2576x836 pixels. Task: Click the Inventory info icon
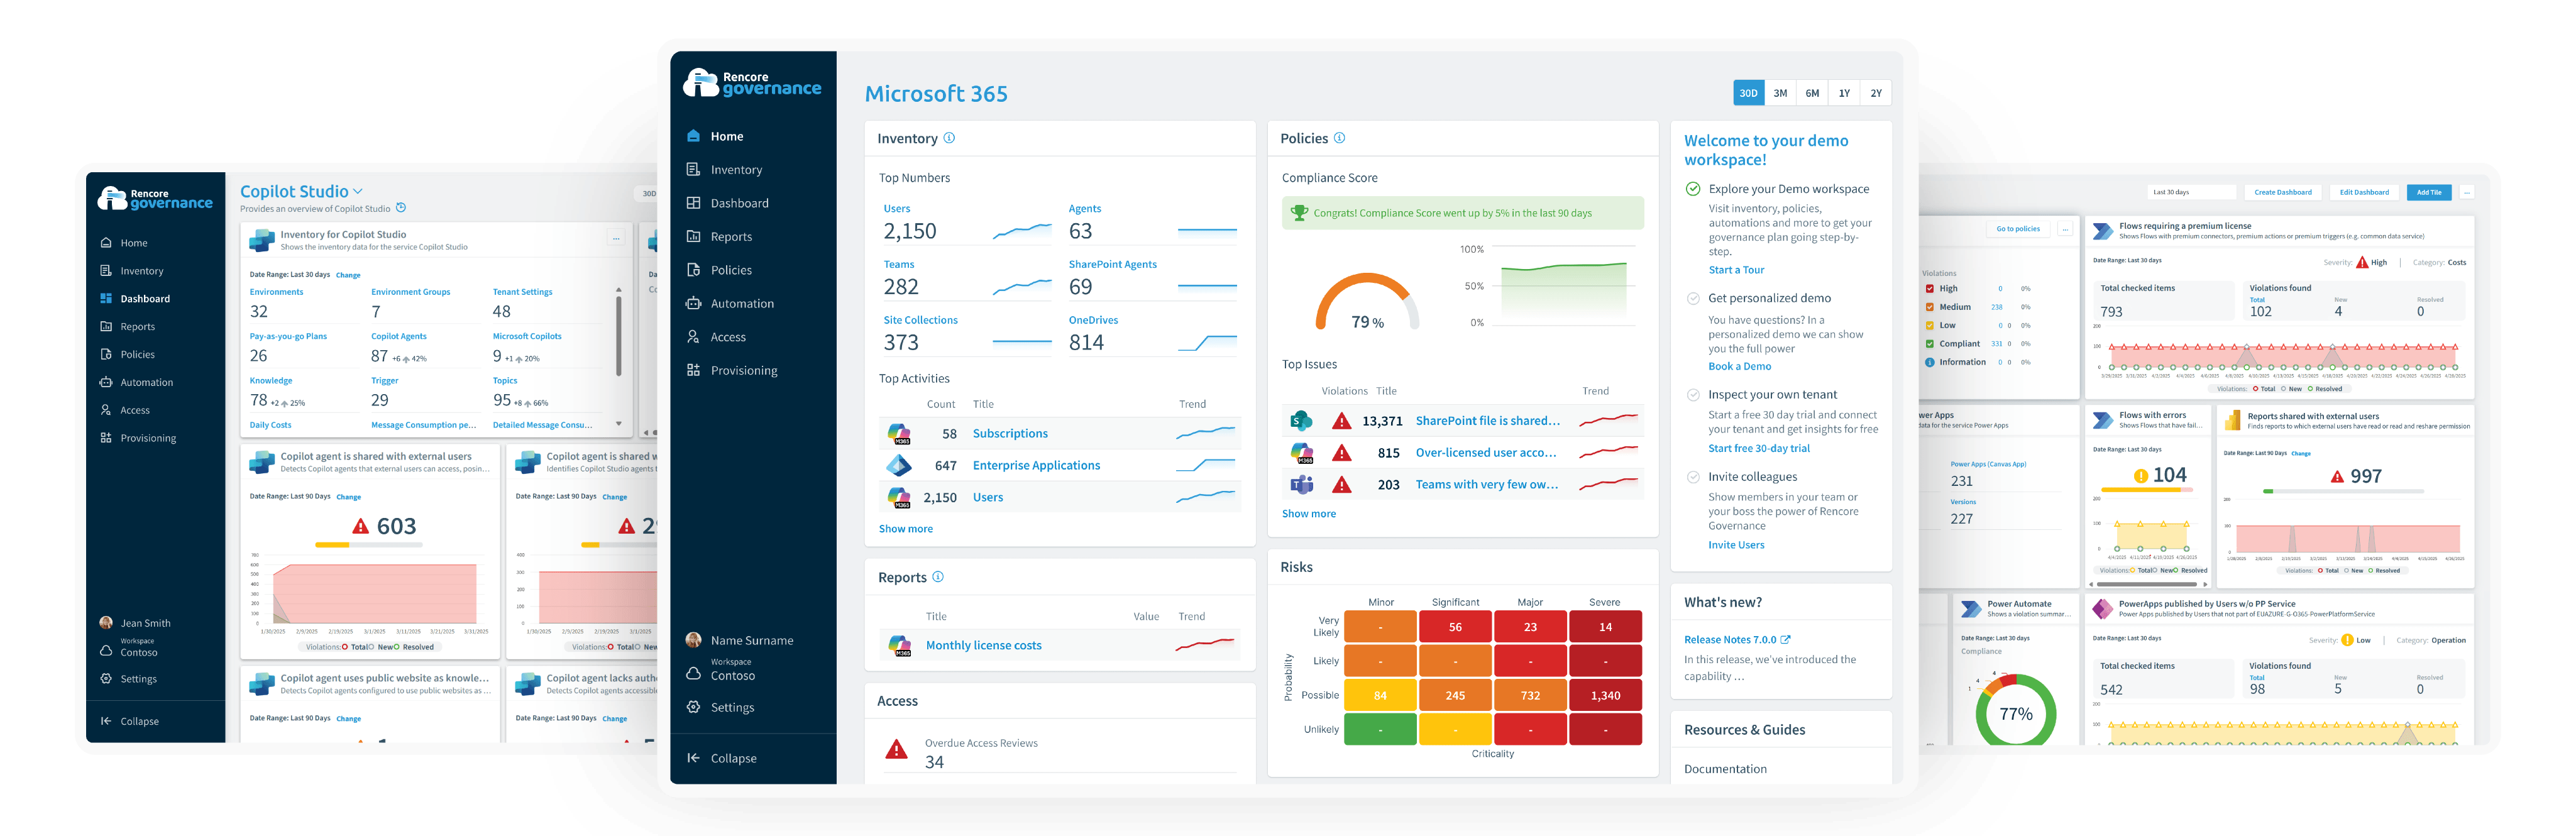(x=949, y=138)
